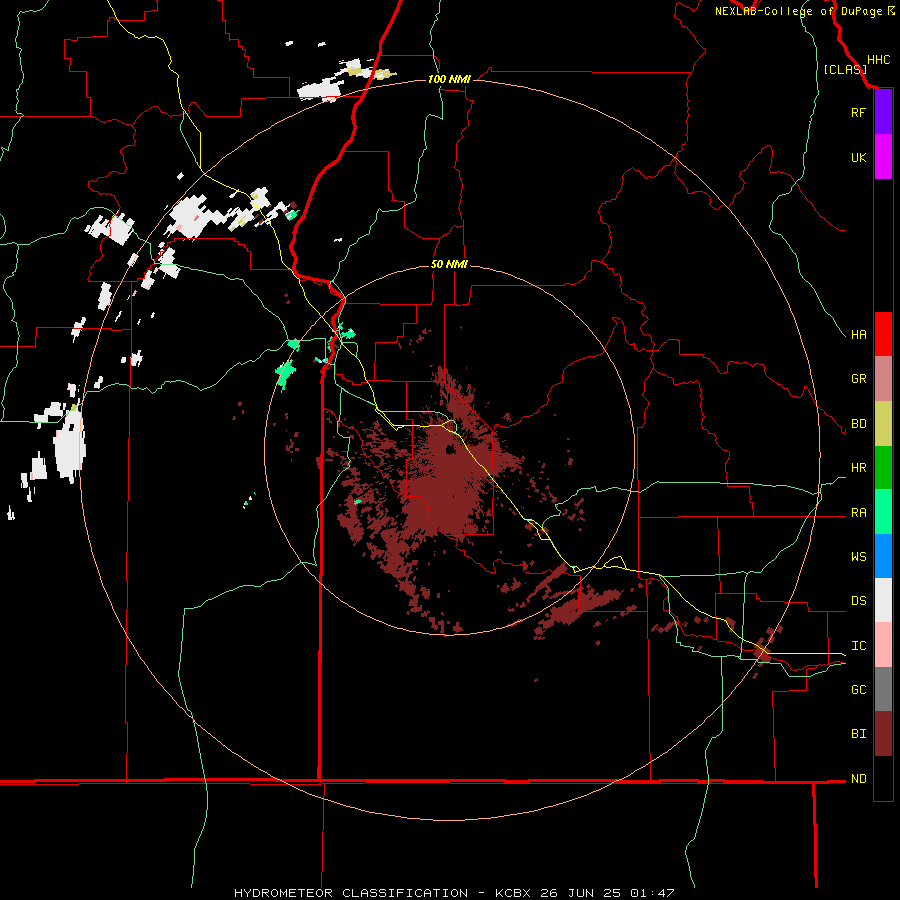Click the 01:47 timestamp
Screen dimensions: 900x900
651,893
